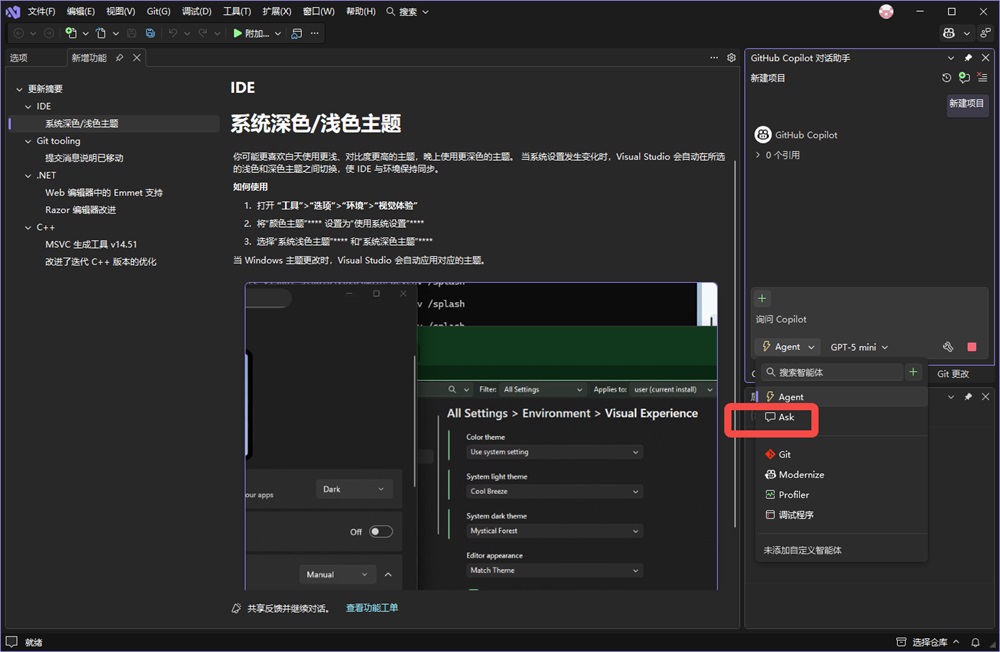Open the 视图(V) menu
The width and height of the screenshot is (1000, 652).
tap(121, 11)
